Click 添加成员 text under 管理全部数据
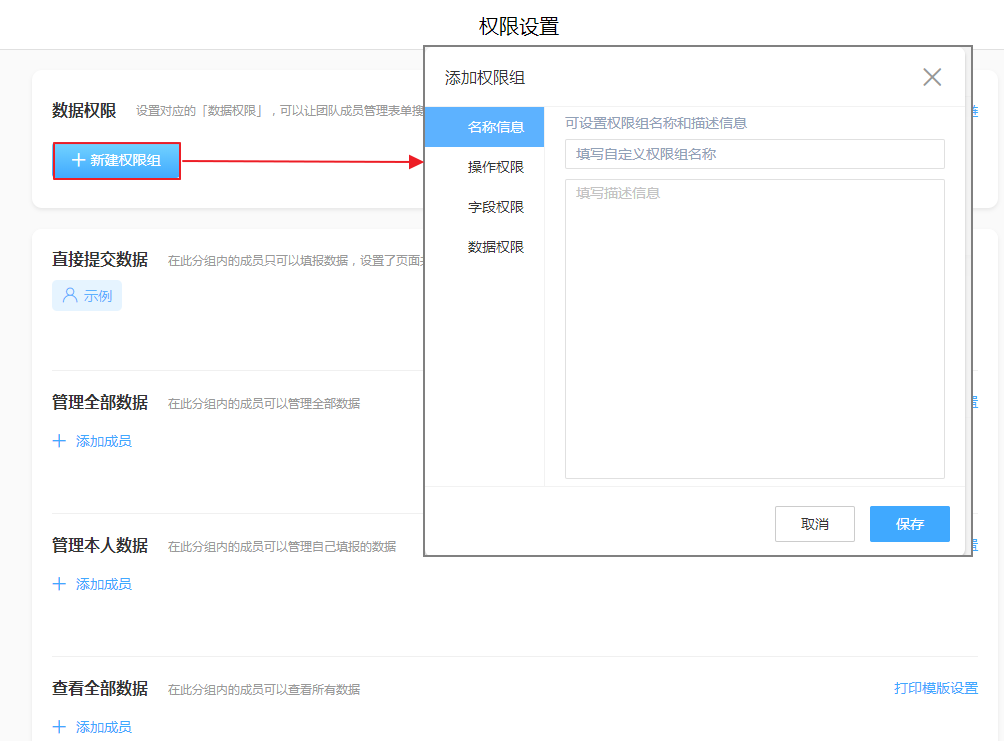Viewport: 1004px width, 741px height. (103, 441)
